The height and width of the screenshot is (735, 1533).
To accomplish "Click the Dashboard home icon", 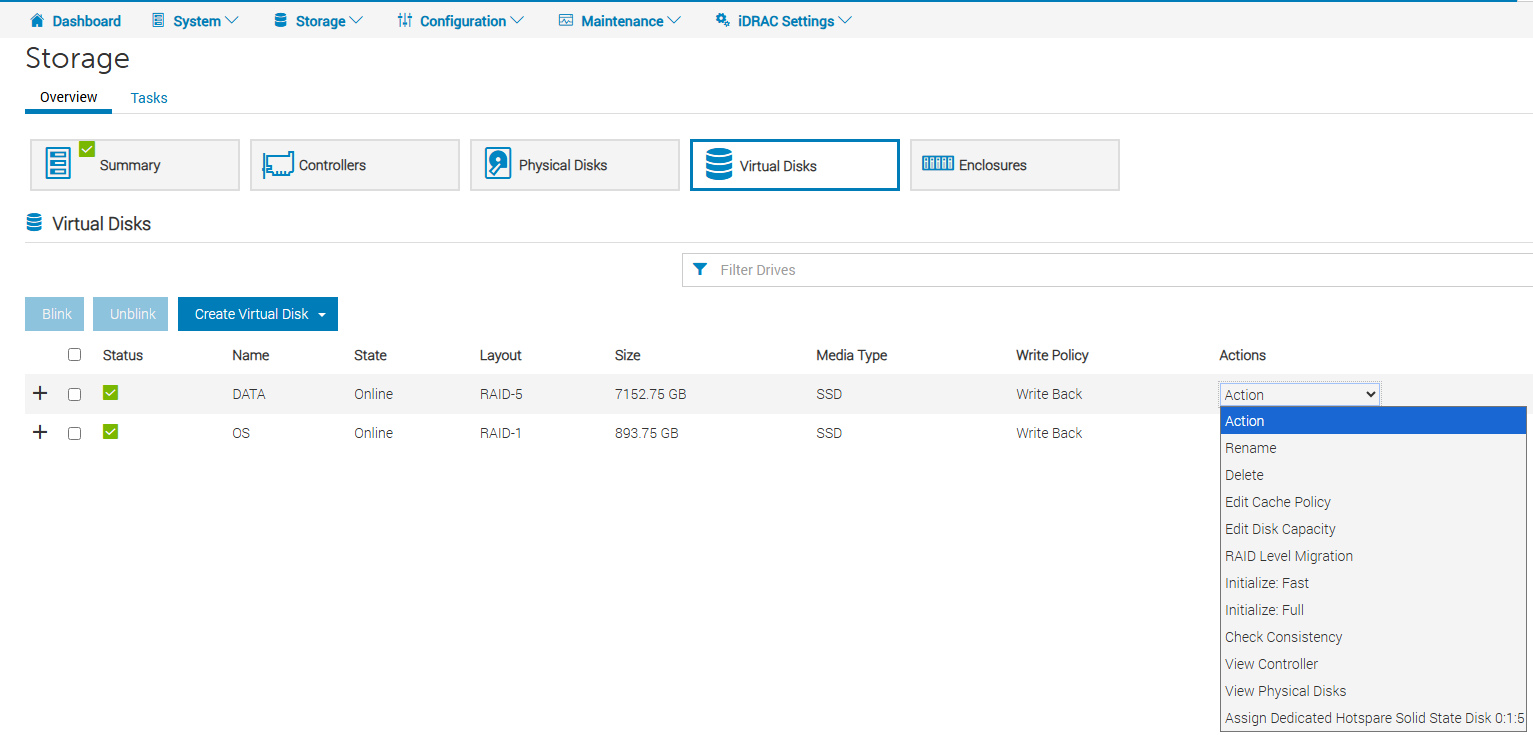I will click(38, 20).
